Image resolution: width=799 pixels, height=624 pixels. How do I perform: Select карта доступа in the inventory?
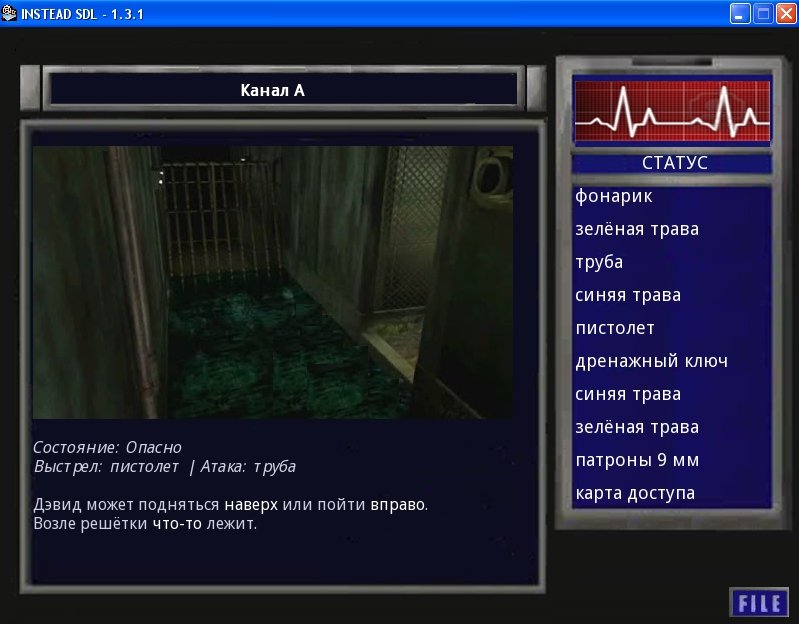coord(635,494)
